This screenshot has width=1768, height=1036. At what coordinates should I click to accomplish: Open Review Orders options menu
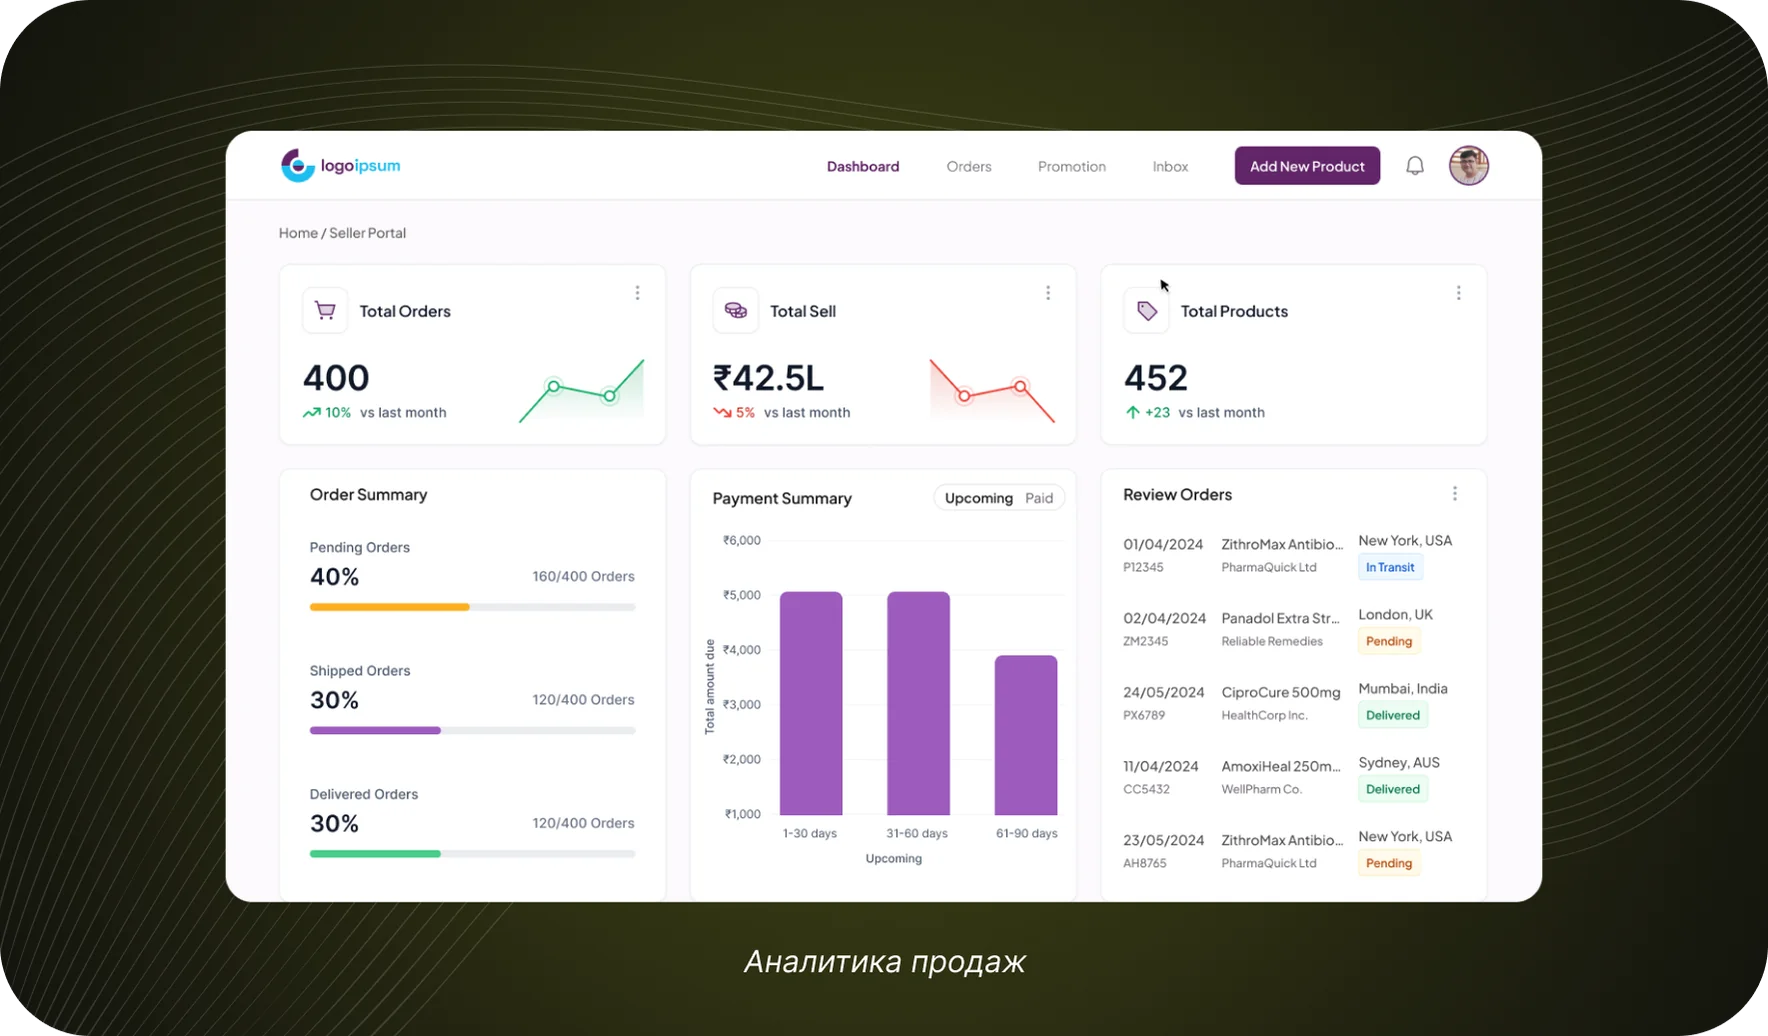tap(1455, 494)
